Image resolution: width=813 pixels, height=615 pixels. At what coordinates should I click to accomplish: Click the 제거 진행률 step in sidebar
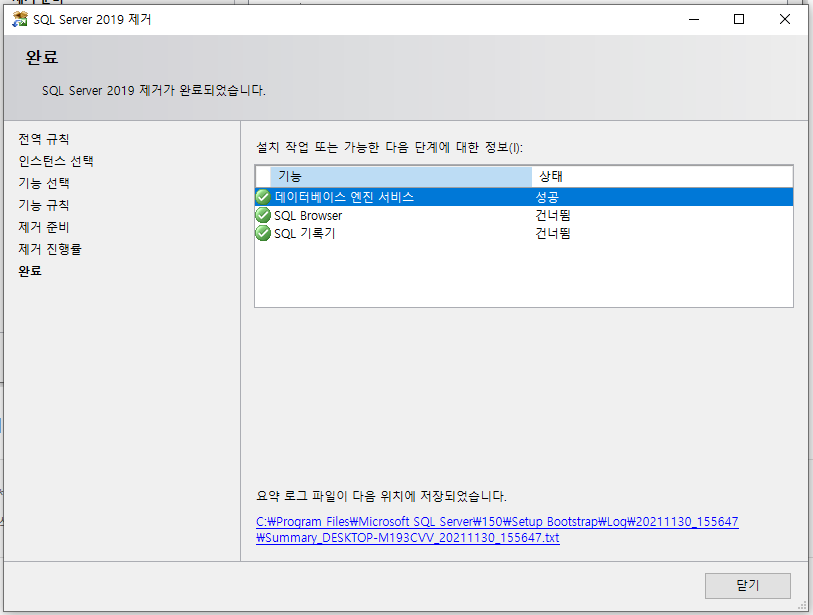[50, 249]
